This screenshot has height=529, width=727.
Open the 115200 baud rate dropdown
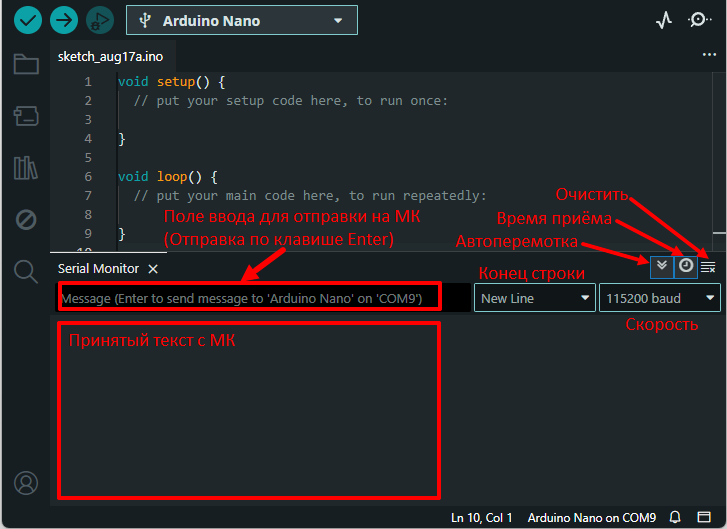[660, 298]
